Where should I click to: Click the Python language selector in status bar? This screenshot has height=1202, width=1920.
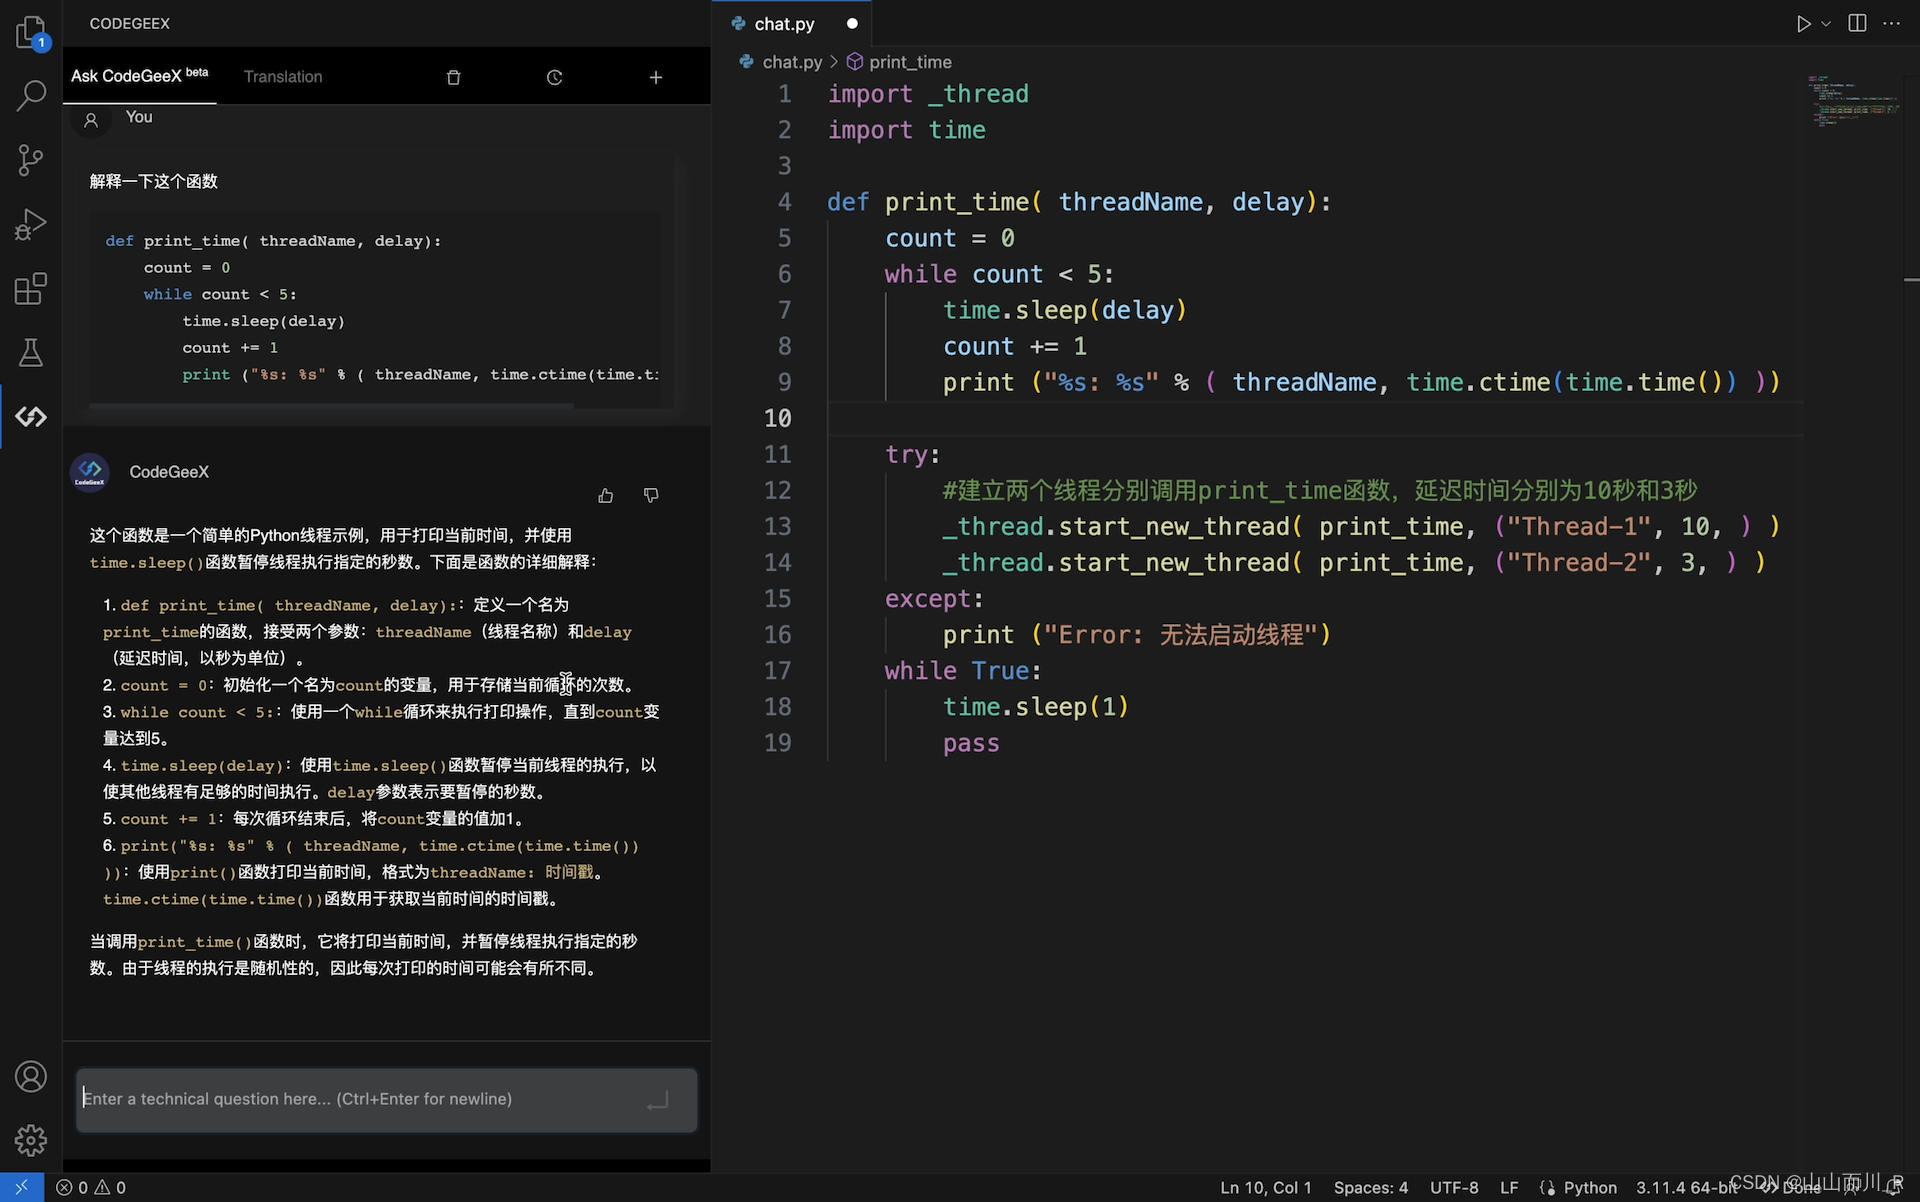click(1589, 1187)
